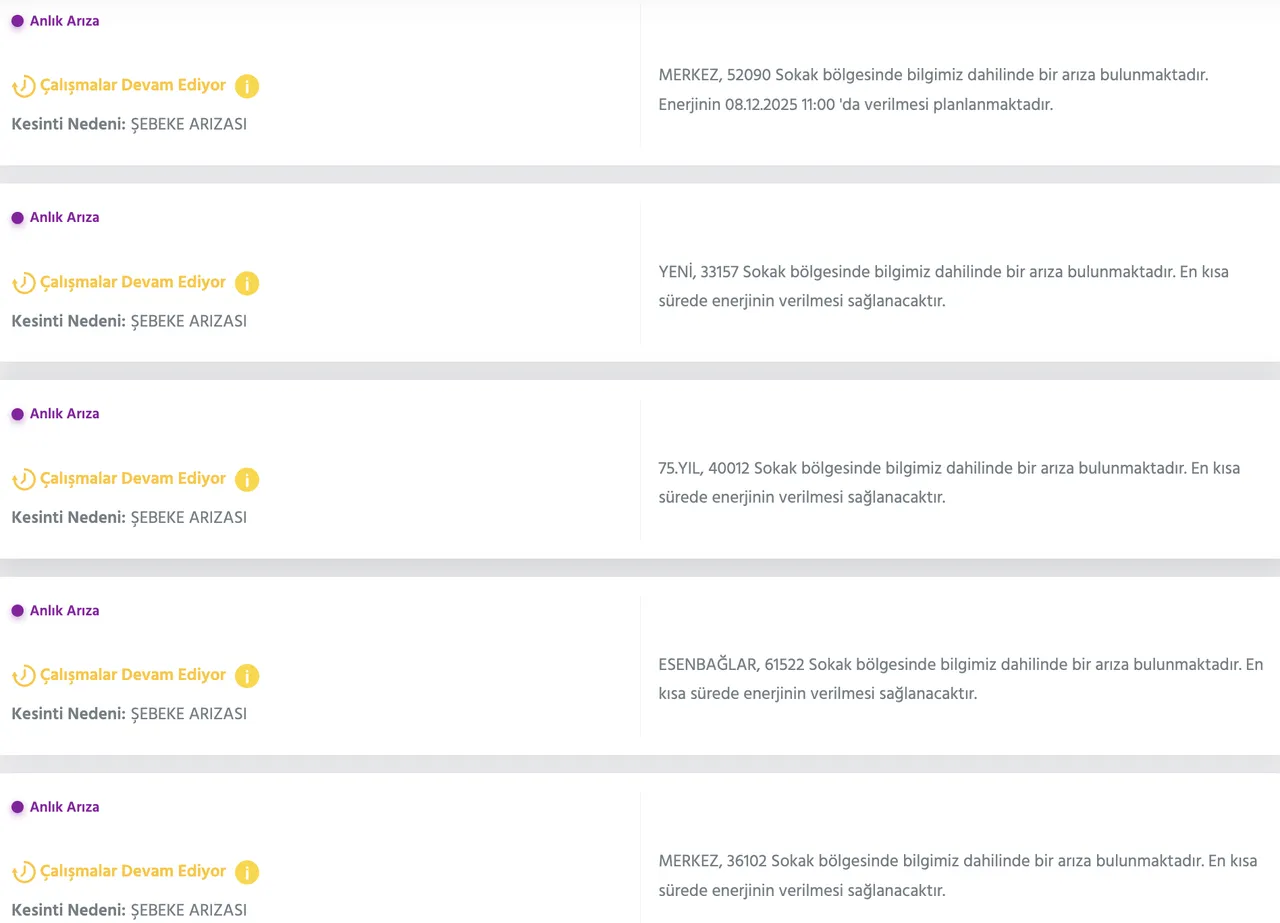This screenshot has height=923, width=1280.
Task: Click purple dot beside Anlık Arıza in MERKEZ 52090 card
Action: 17,21
